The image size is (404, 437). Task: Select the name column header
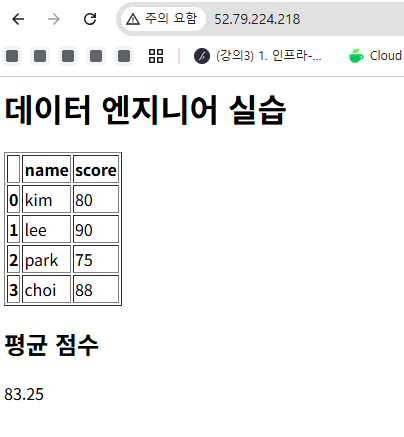(x=46, y=169)
